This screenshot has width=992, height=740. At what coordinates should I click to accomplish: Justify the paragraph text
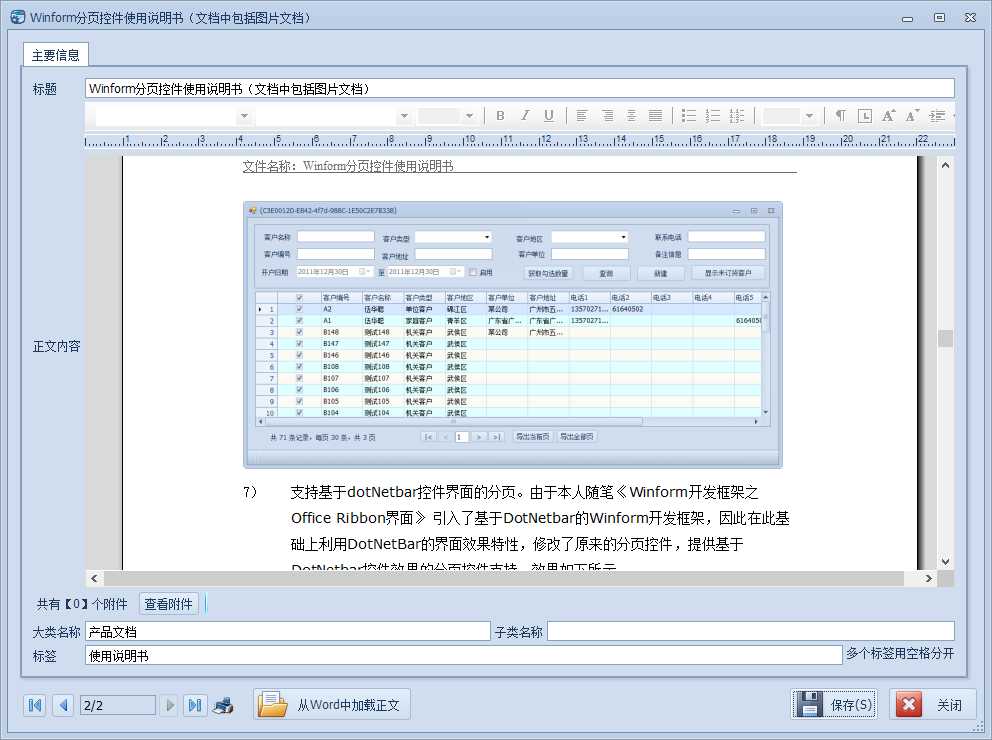[x=655, y=116]
